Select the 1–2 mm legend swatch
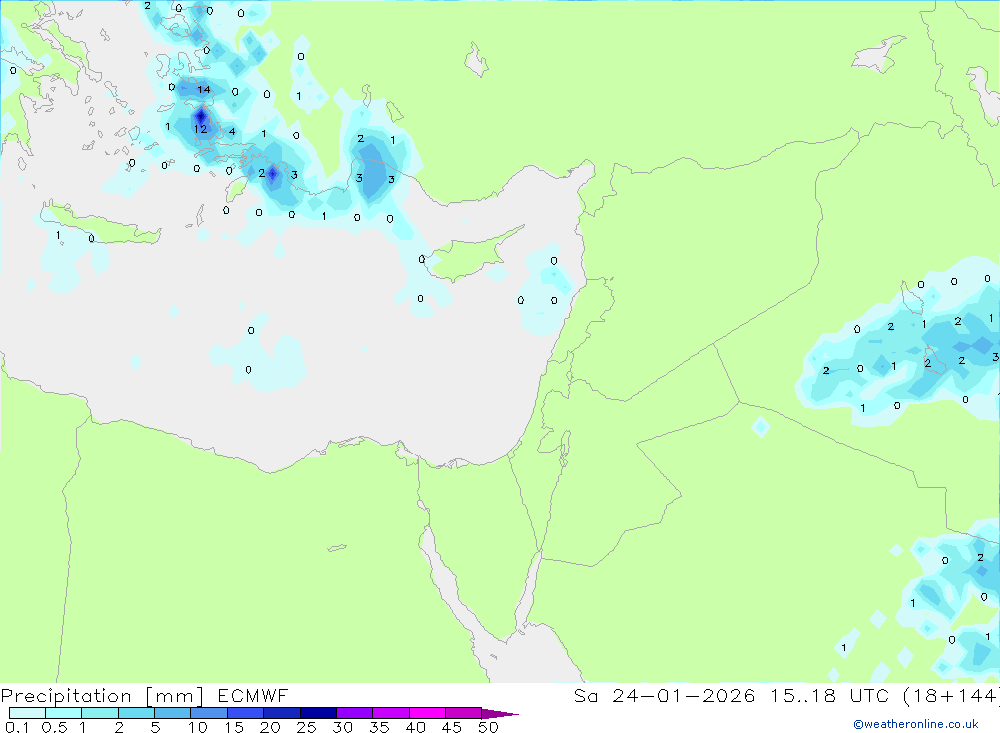 [99, 713]
